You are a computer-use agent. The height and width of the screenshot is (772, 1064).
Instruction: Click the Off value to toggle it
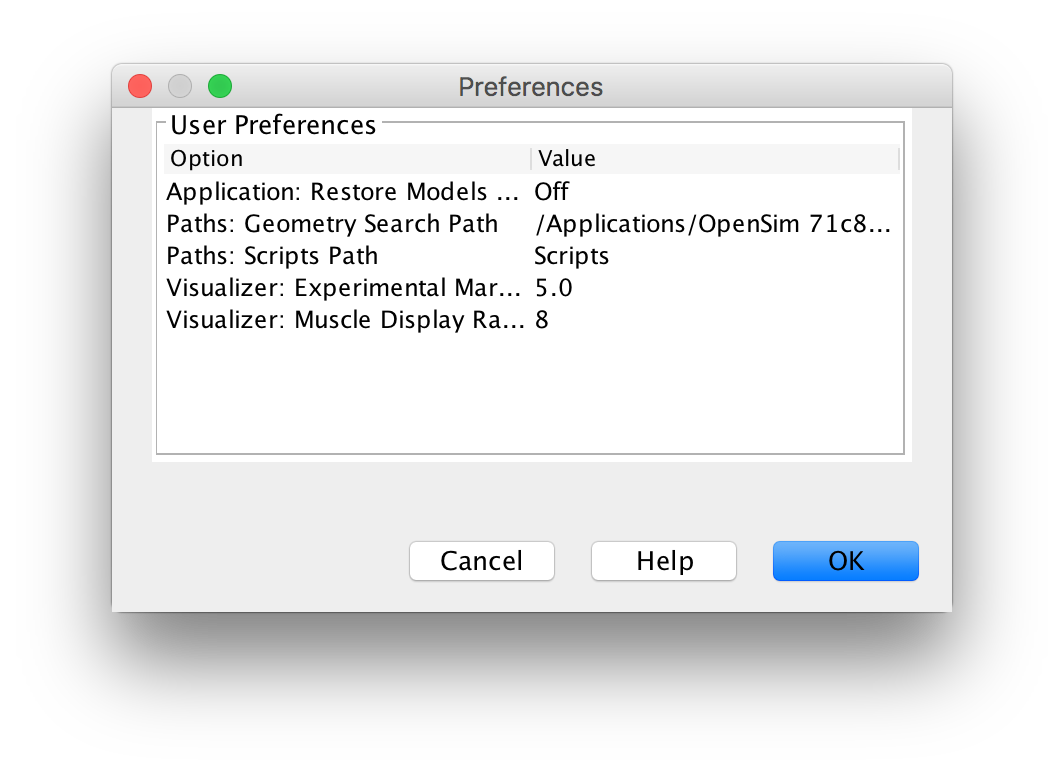click(551, 191)
